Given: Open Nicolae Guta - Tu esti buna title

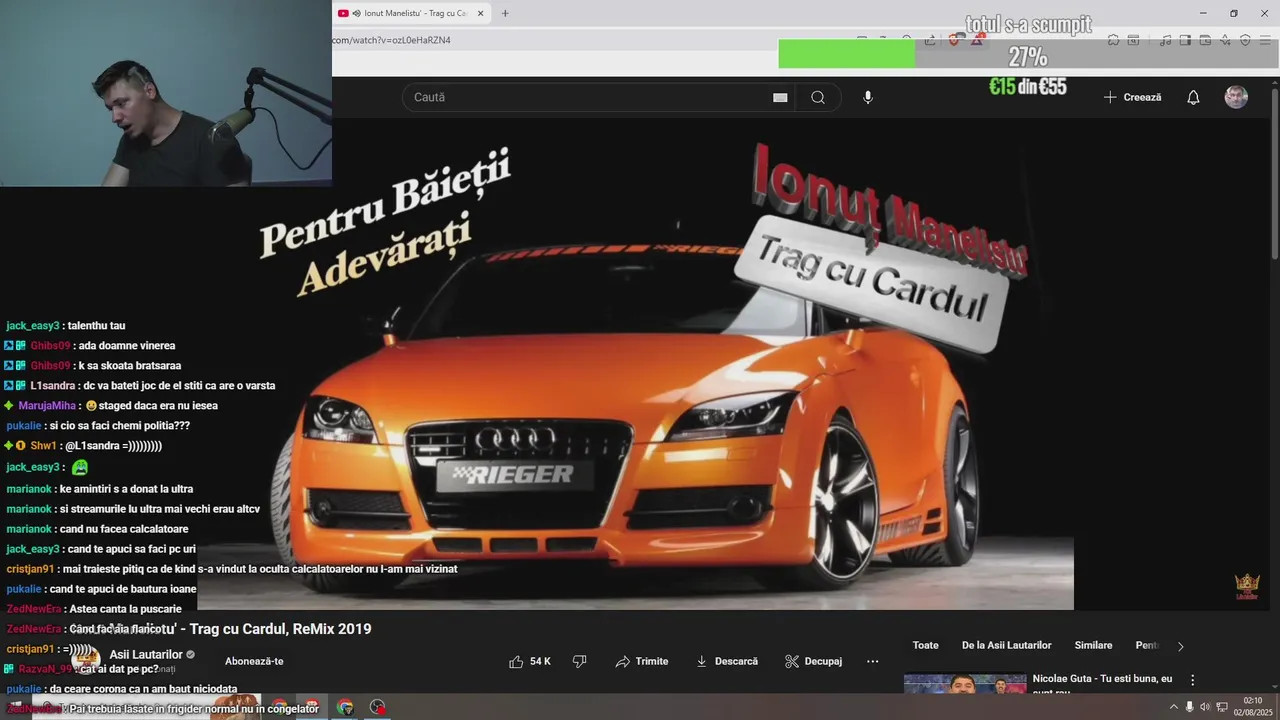Looking at the screenshot, I should coord(1102,684).
